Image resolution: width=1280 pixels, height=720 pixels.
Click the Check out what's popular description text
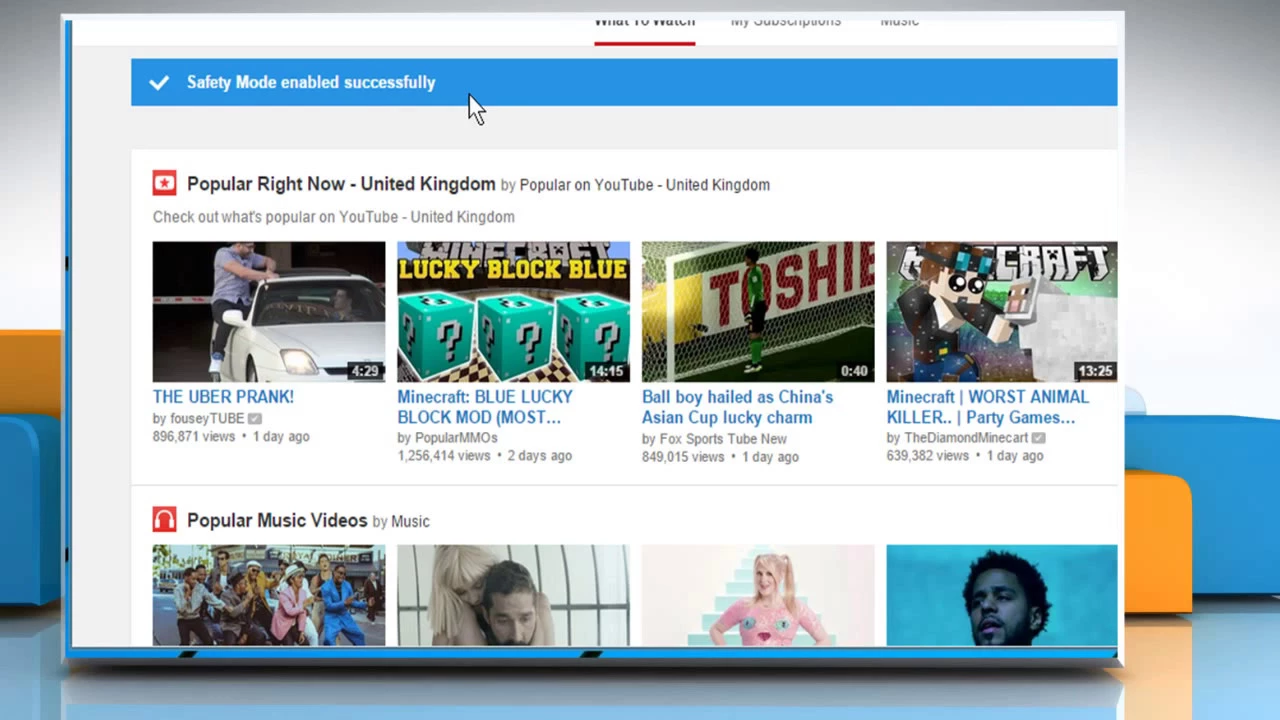tap(334, 217)
